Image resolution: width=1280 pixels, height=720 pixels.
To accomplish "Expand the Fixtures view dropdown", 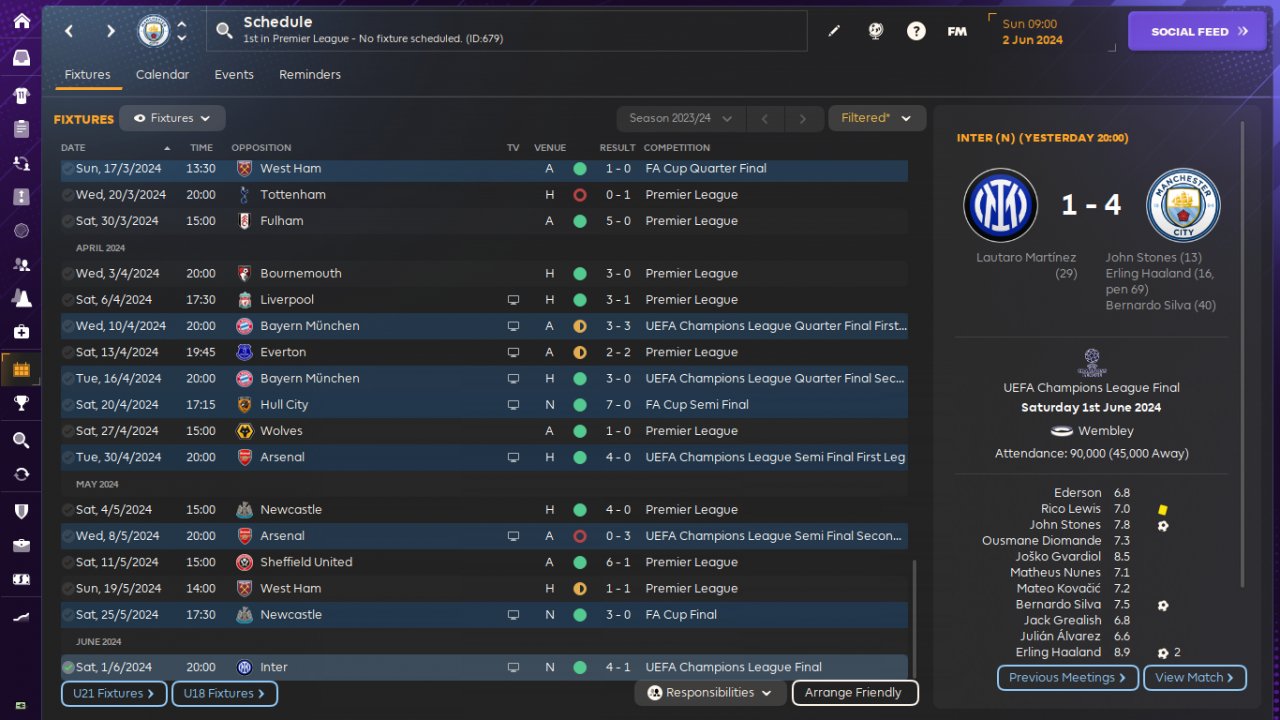I will (172, 118).
